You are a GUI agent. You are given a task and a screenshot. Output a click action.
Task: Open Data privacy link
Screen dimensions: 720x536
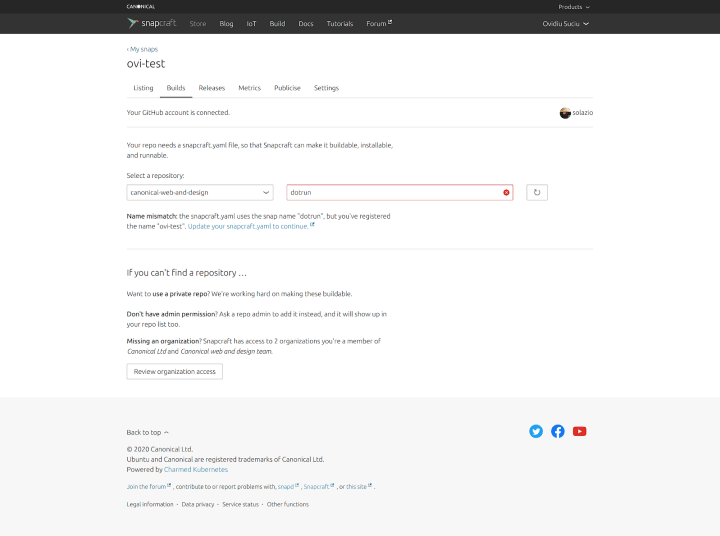tap(198, 504)
